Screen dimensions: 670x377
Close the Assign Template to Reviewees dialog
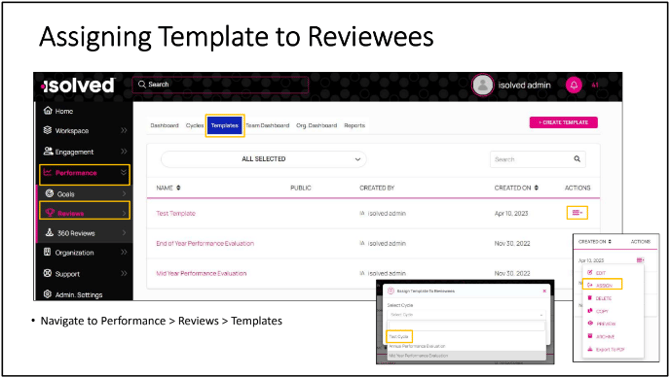point(544,291)
